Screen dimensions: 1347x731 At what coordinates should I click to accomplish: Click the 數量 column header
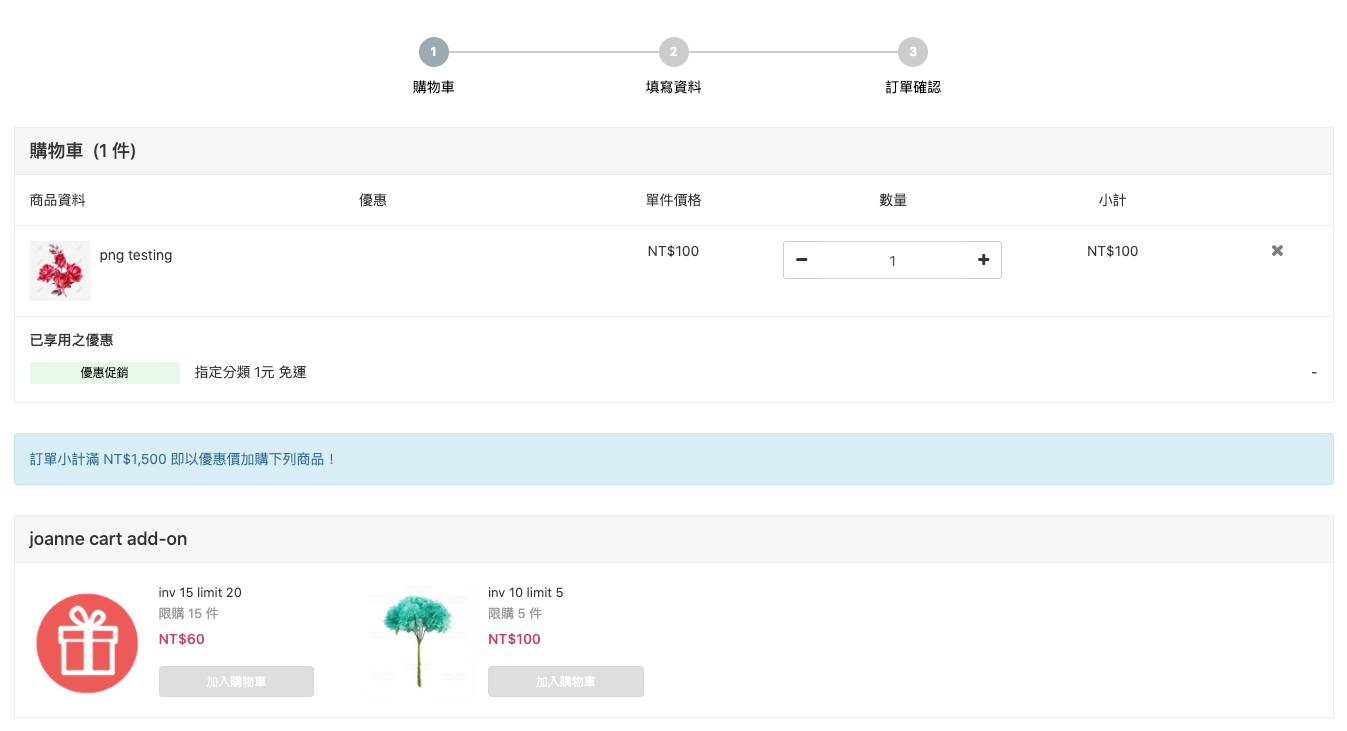click(x=893, y=200)
